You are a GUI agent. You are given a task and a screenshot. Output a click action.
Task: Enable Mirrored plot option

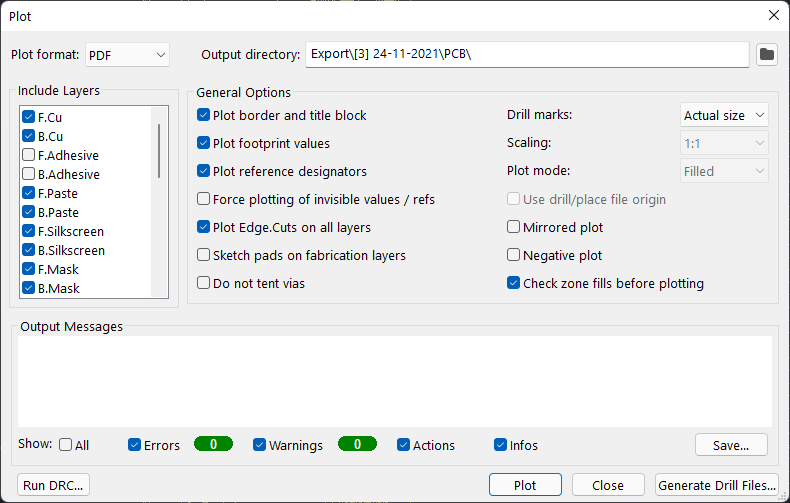[513, 227]
